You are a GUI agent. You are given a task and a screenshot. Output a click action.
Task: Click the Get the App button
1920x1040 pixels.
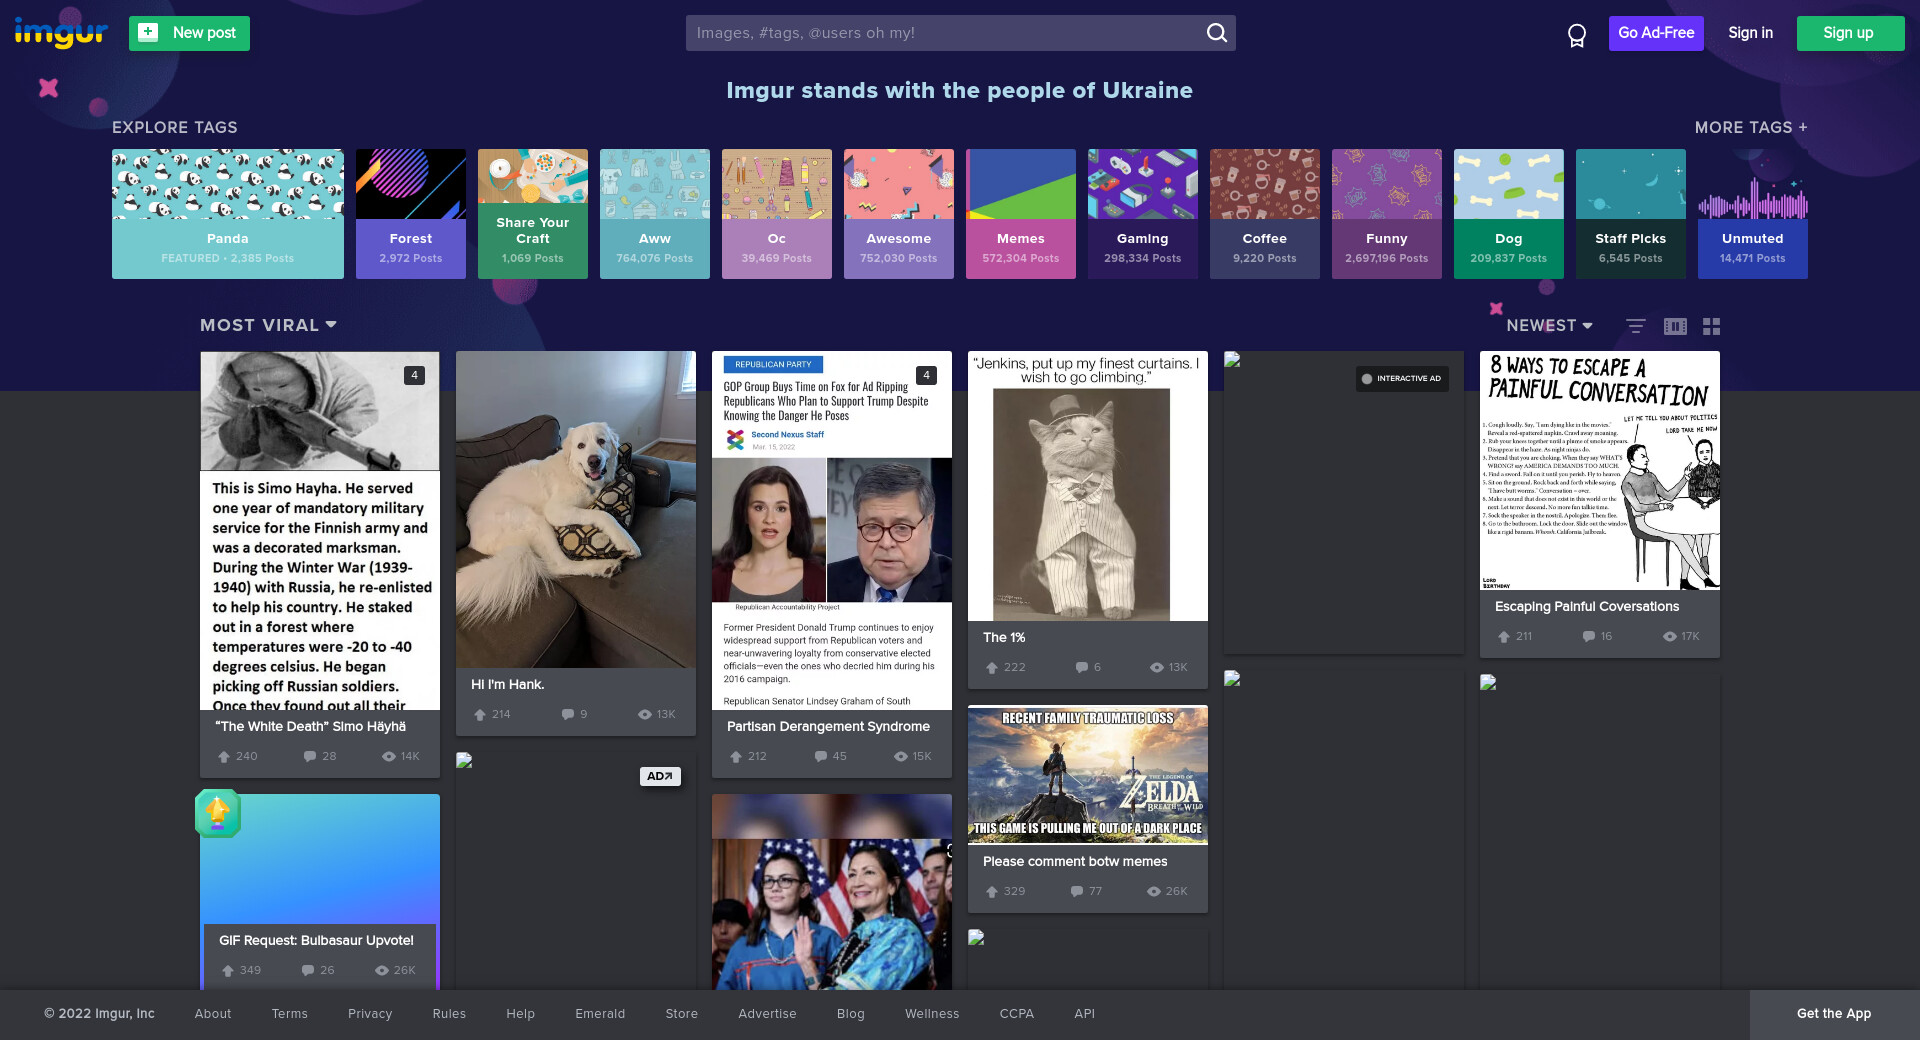pyautogui.click(x=1834, y=1014)
